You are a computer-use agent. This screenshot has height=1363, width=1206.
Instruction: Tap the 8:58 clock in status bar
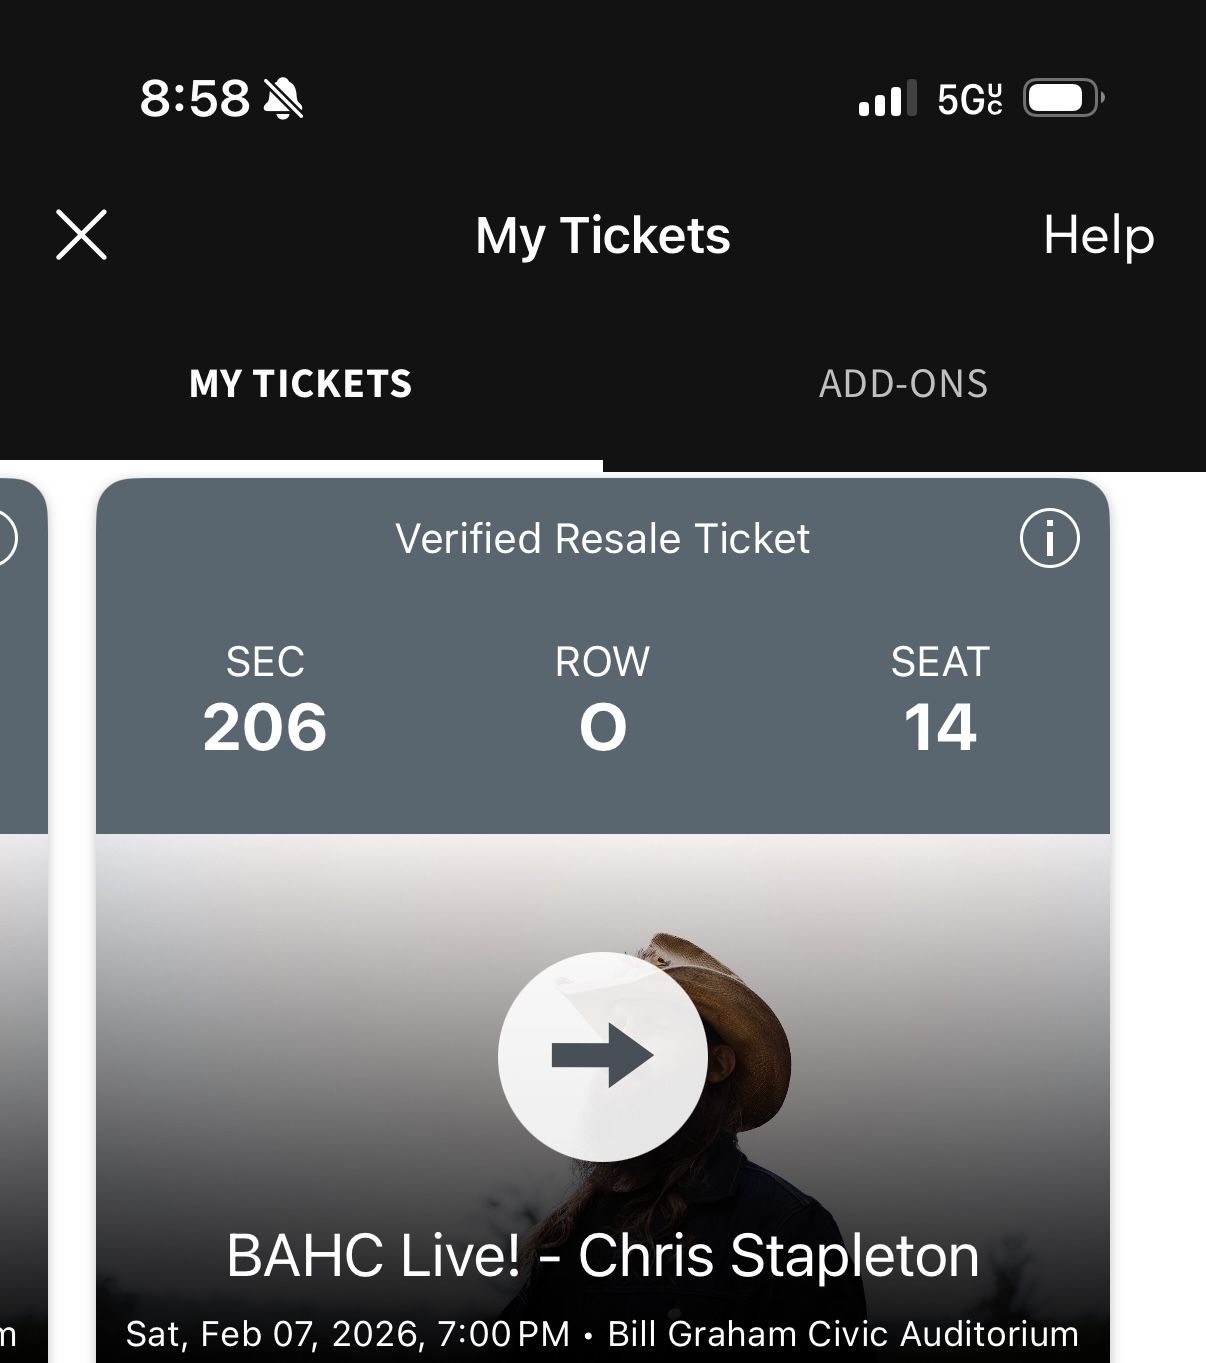(195, 99)
